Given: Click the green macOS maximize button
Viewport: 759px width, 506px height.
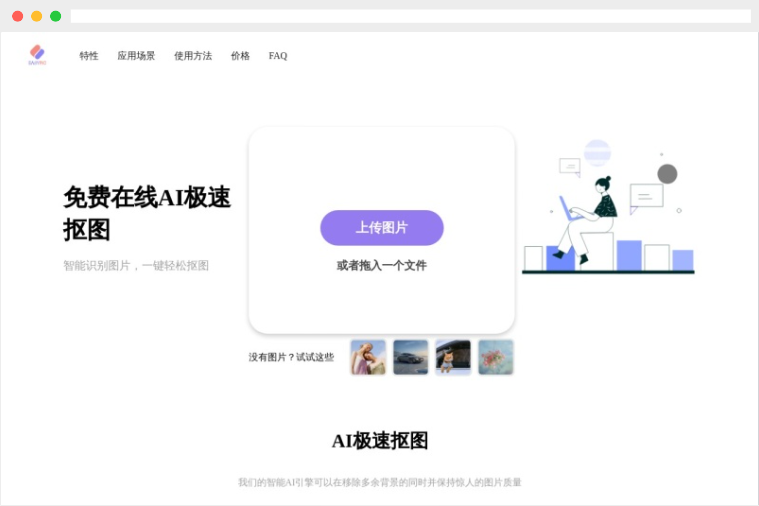Looking at the screenshot, I should tap(56, 16).
